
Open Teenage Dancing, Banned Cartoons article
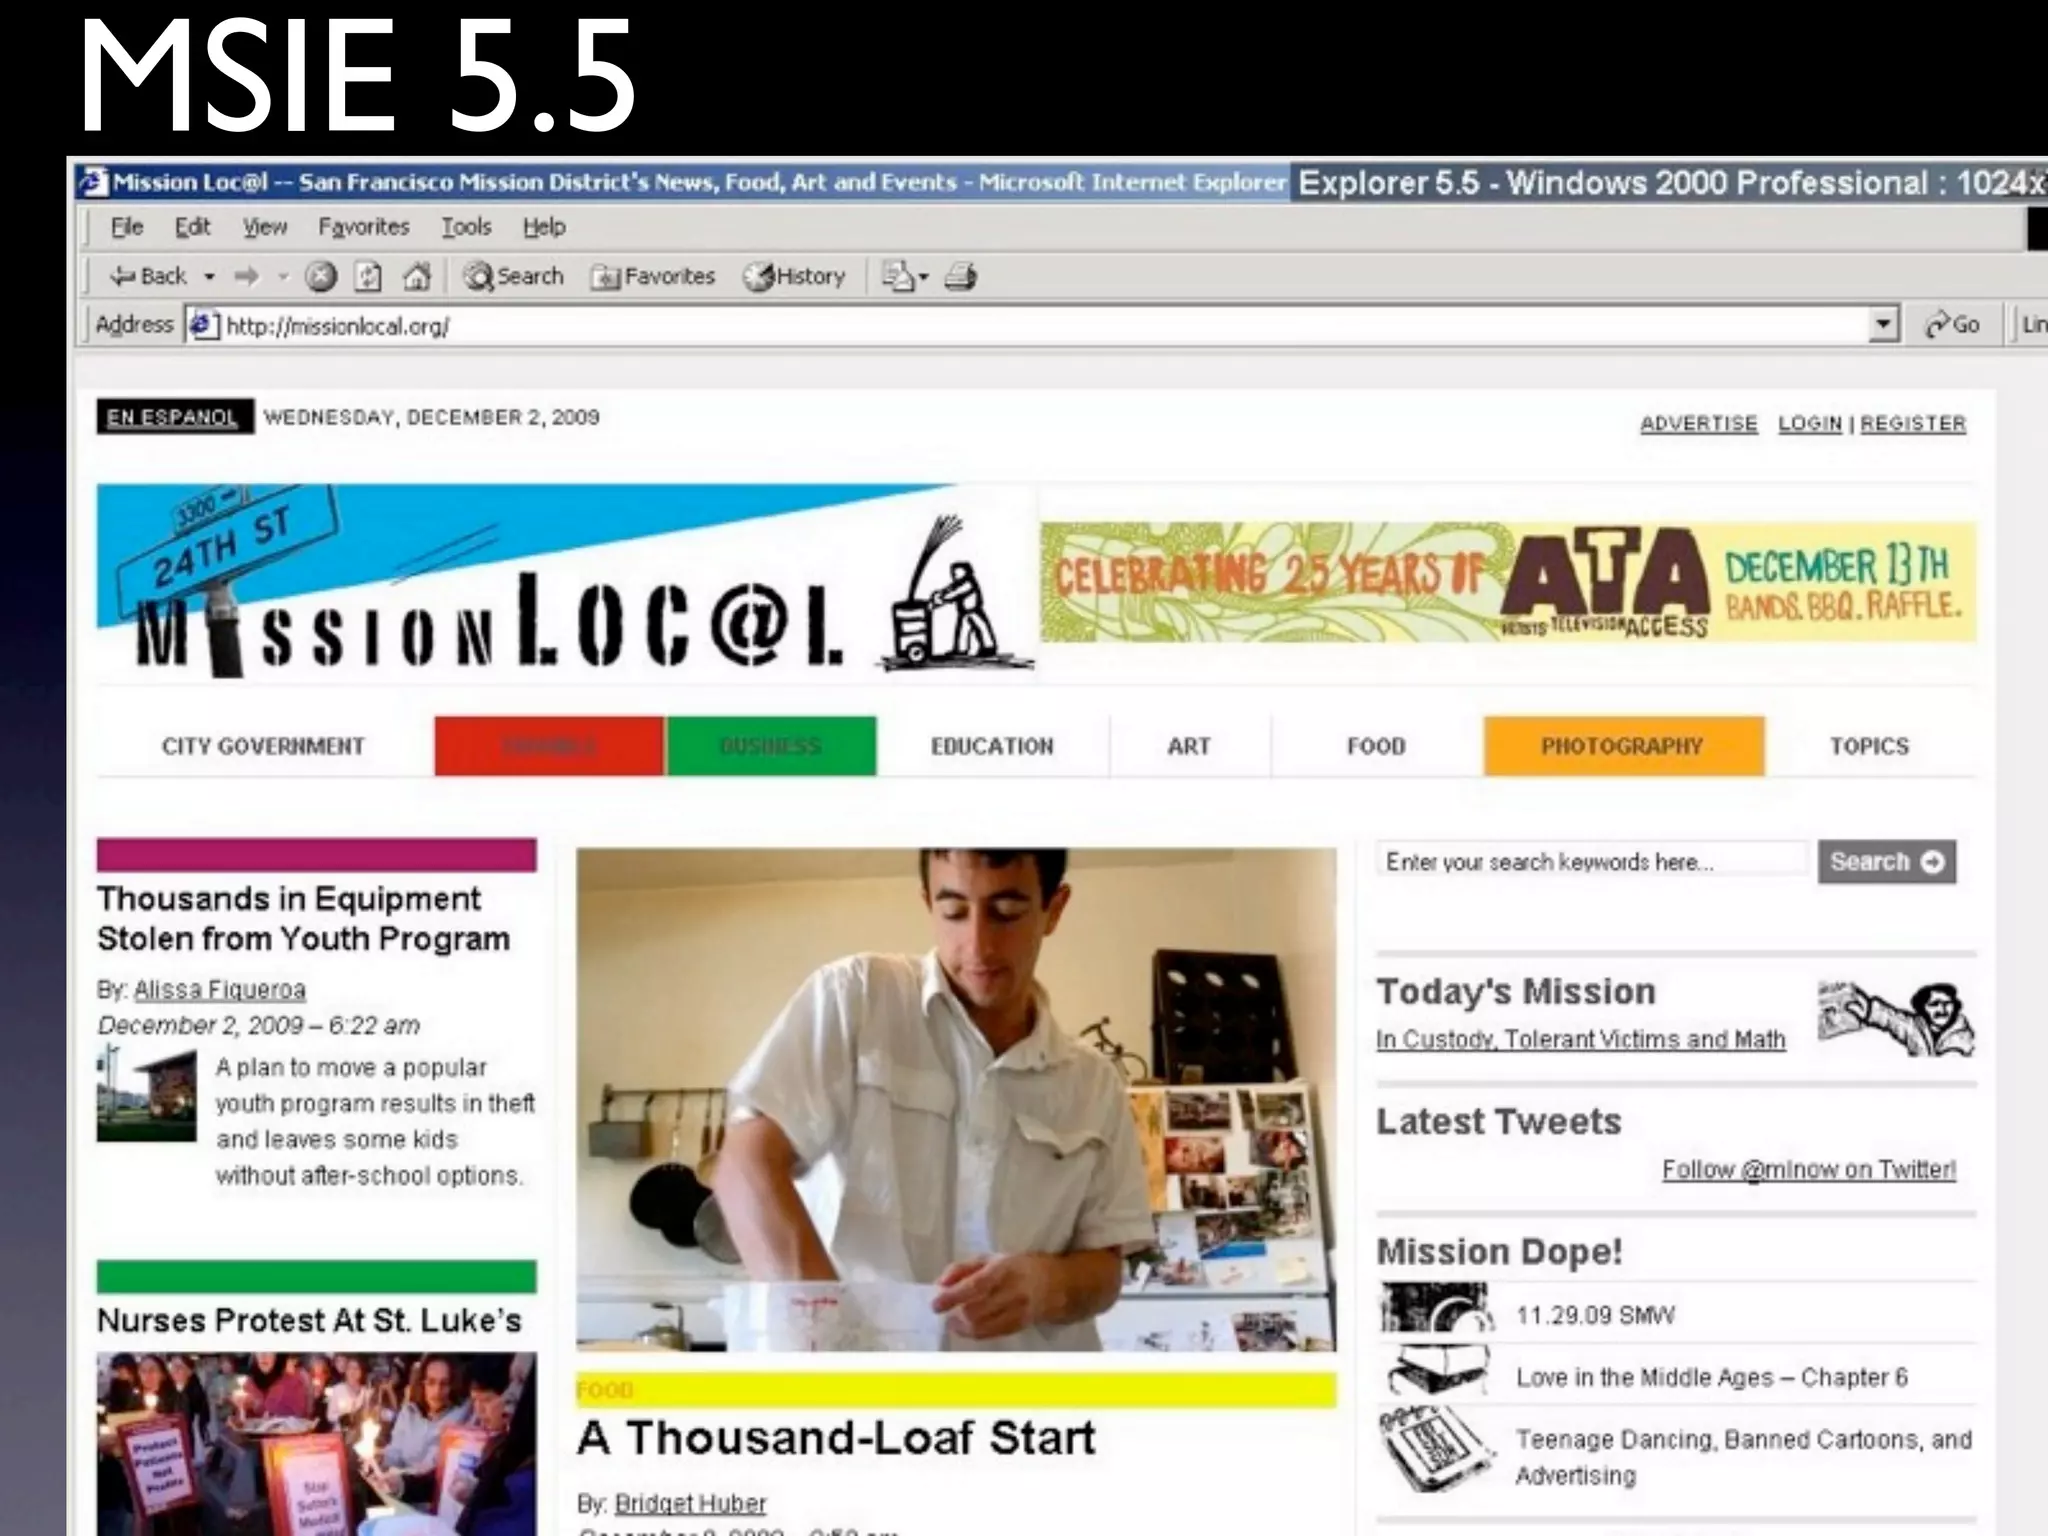point(1743,1457)
